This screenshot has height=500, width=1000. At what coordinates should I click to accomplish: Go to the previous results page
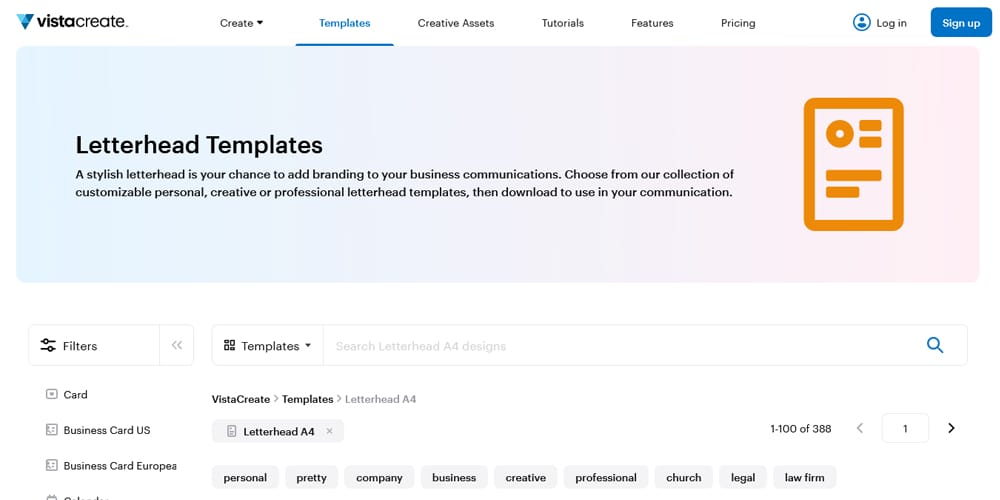pos(860,428)
